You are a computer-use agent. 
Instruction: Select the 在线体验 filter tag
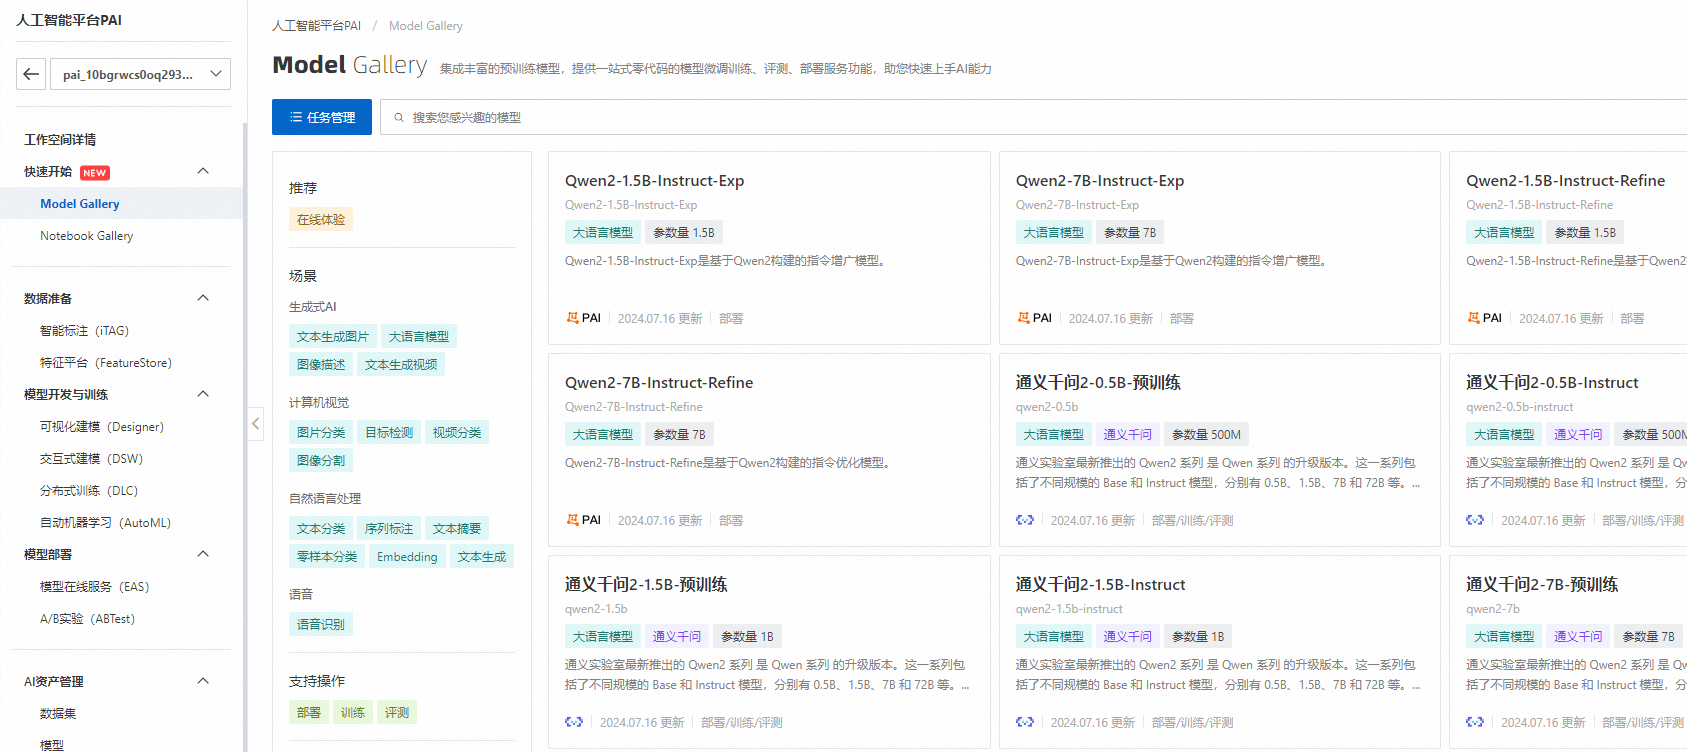(321, 219)
